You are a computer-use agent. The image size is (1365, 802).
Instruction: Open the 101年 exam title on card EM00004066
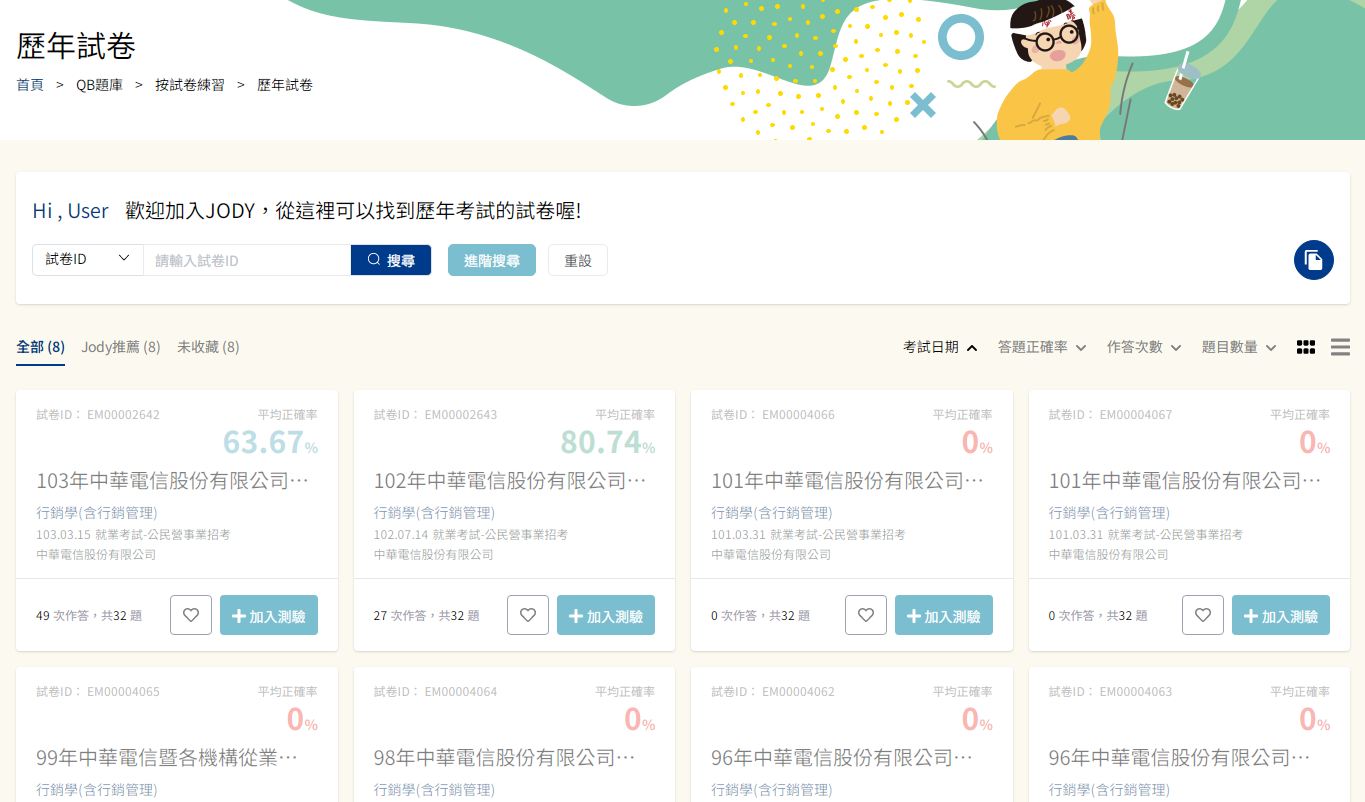848,481
